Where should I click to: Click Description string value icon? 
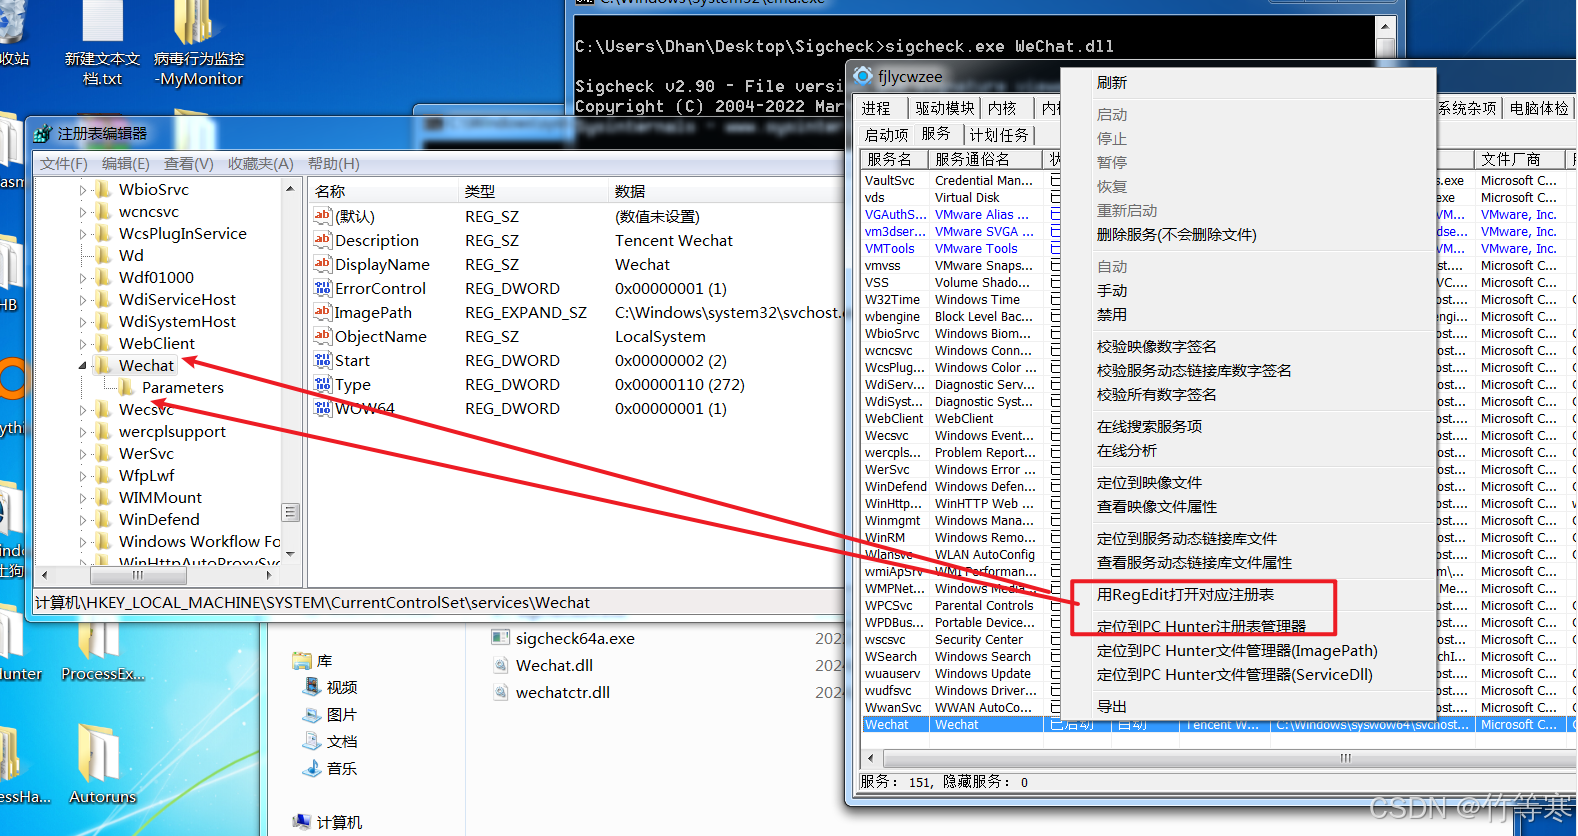pos(322,240)
